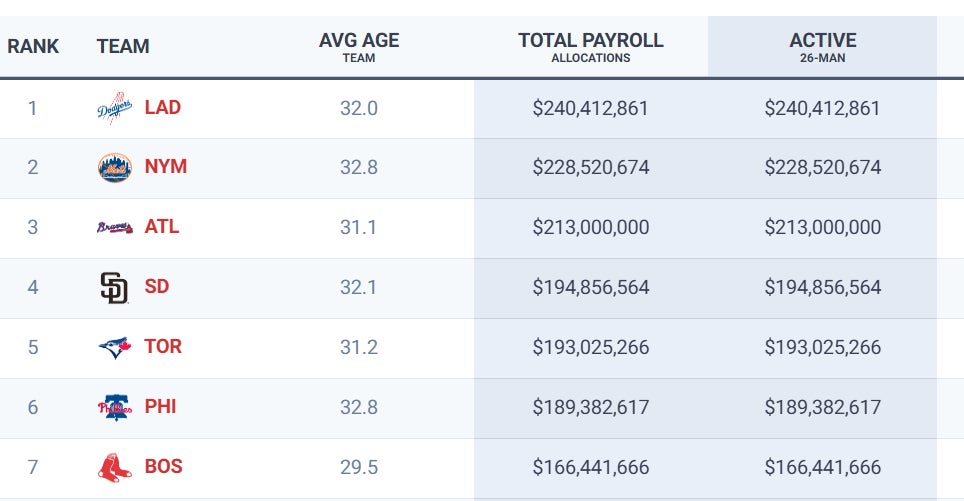964x501 pixels.
Task: Visit the TOR team link
Action: (163, 347)
